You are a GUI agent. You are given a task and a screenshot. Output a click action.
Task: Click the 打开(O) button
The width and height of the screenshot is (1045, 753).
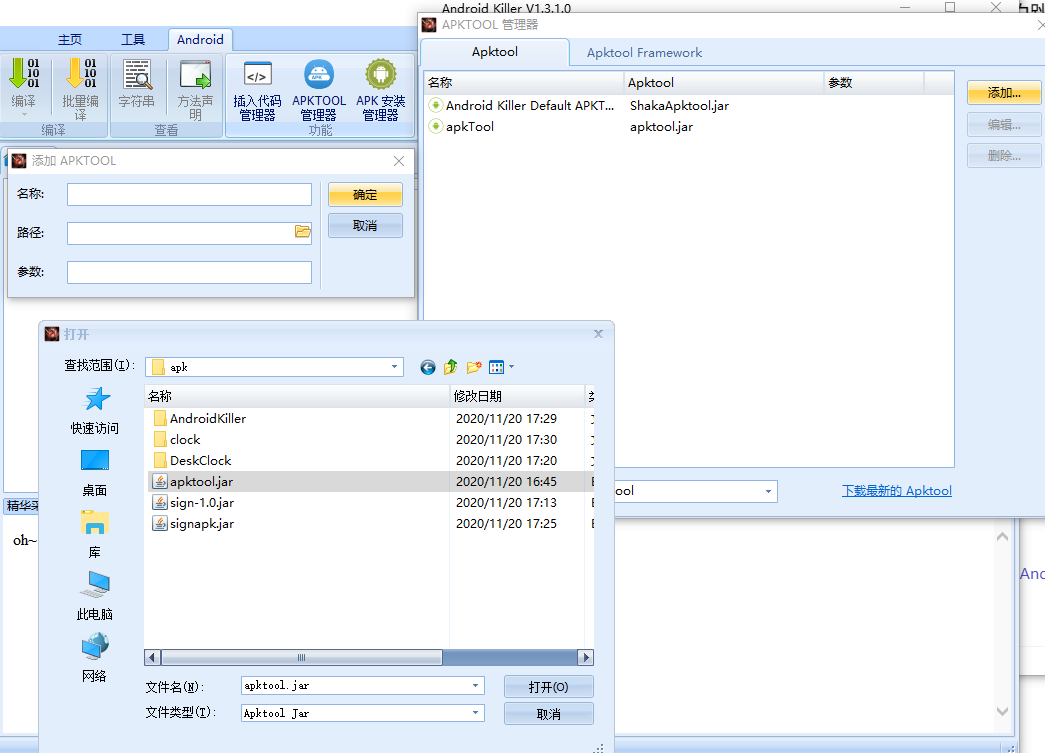point(548,687)
